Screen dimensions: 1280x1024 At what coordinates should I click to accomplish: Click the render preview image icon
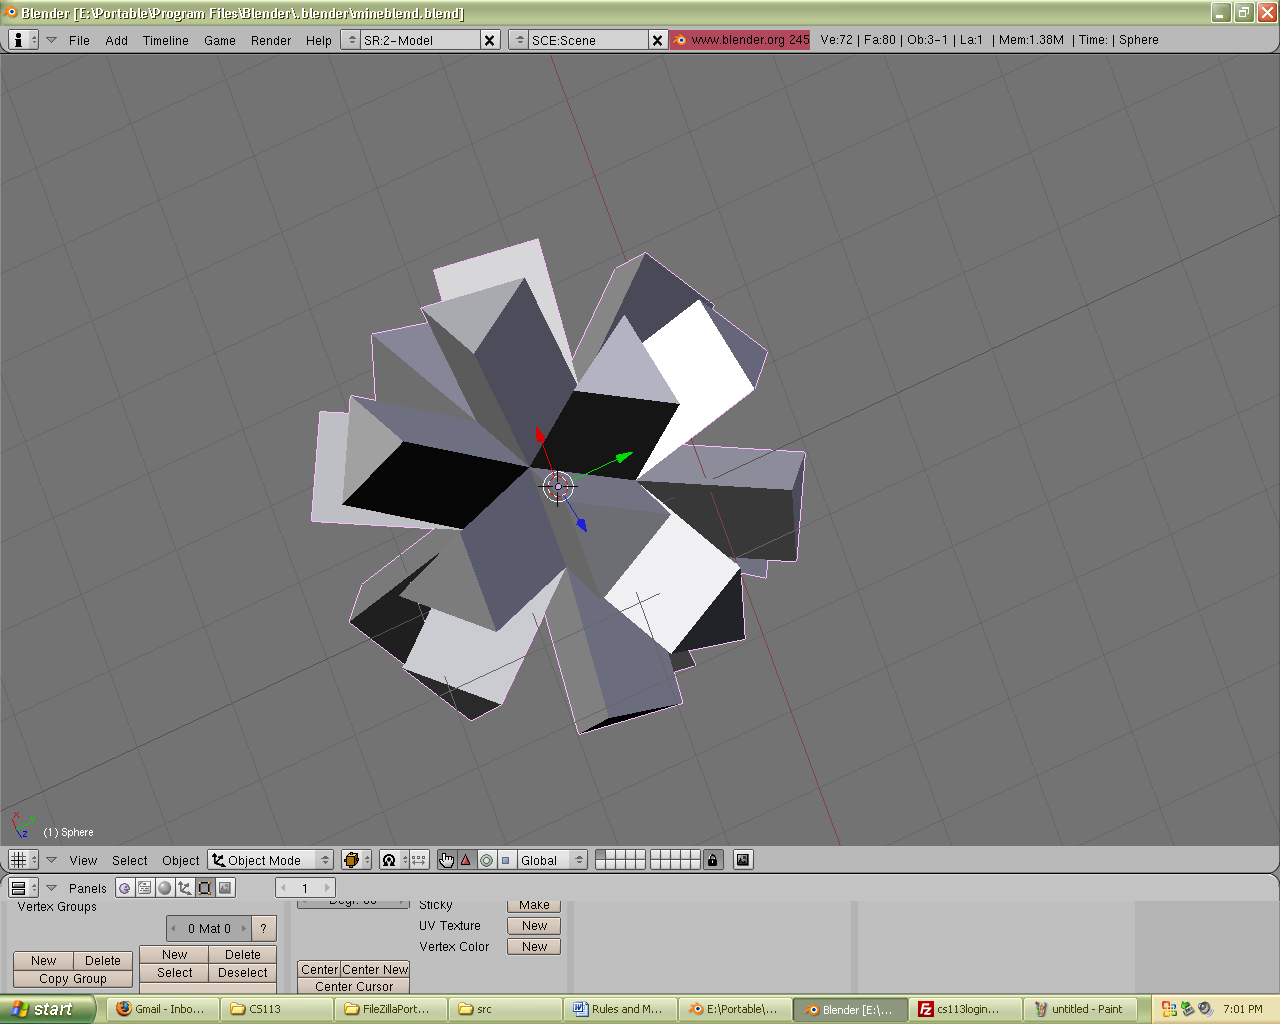pyautogui.click(x=743, y=860)
